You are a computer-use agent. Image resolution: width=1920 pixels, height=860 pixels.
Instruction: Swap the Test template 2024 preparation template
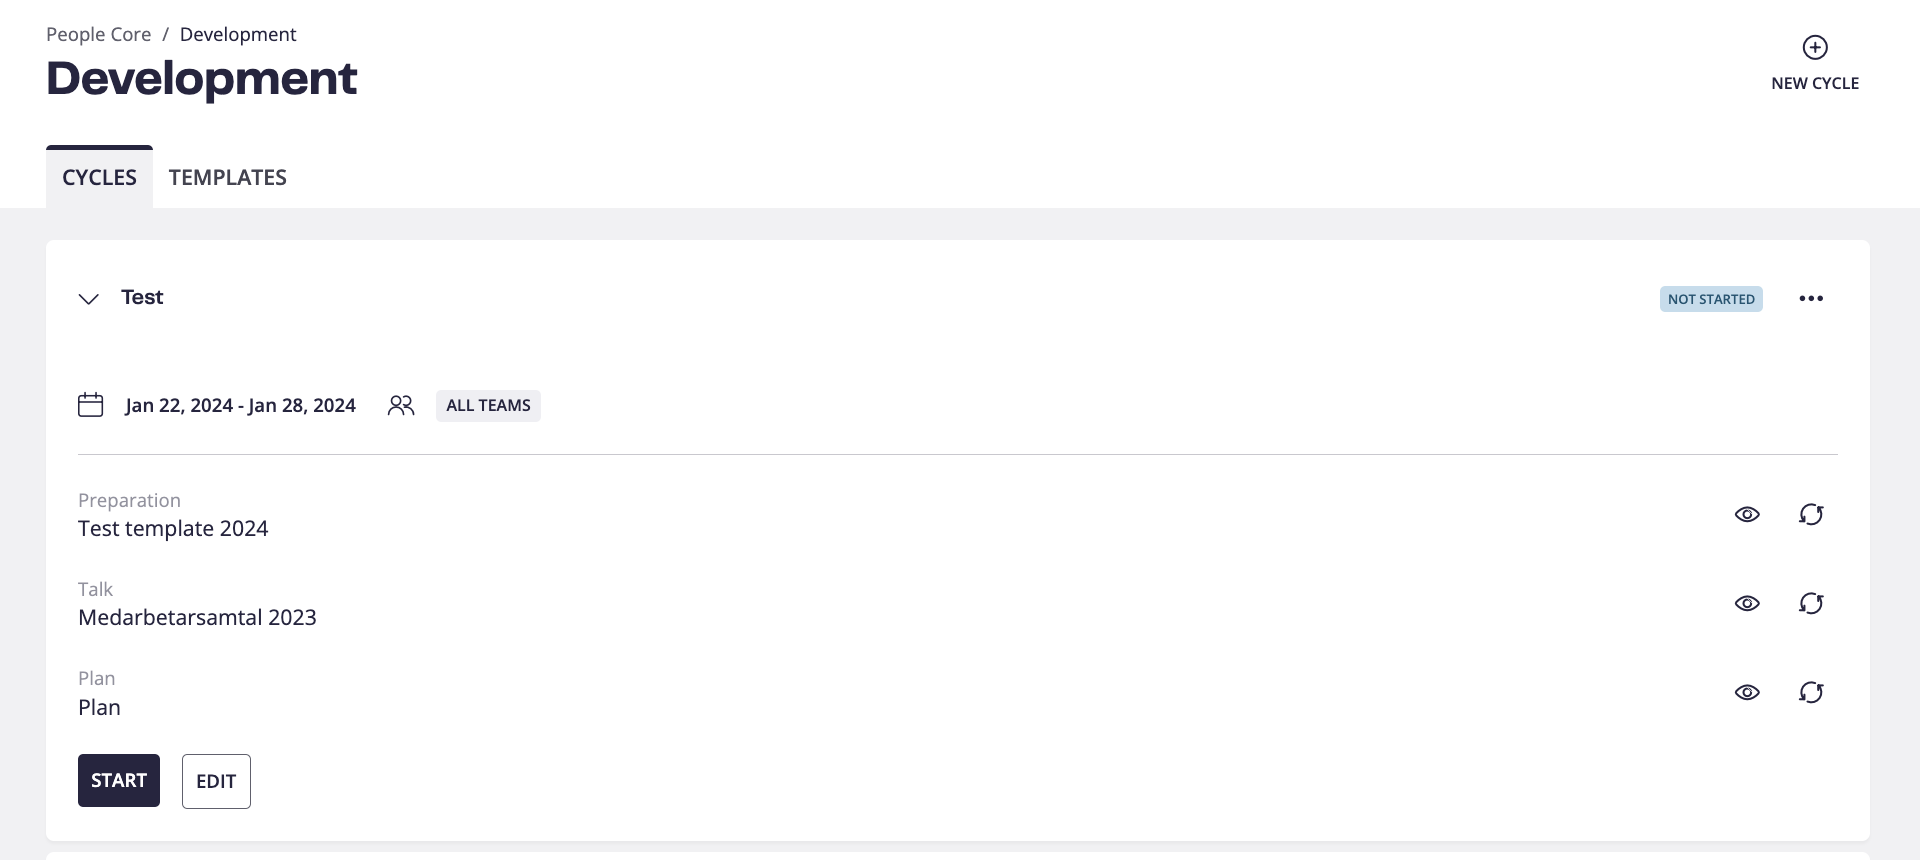pos(1811,514)
